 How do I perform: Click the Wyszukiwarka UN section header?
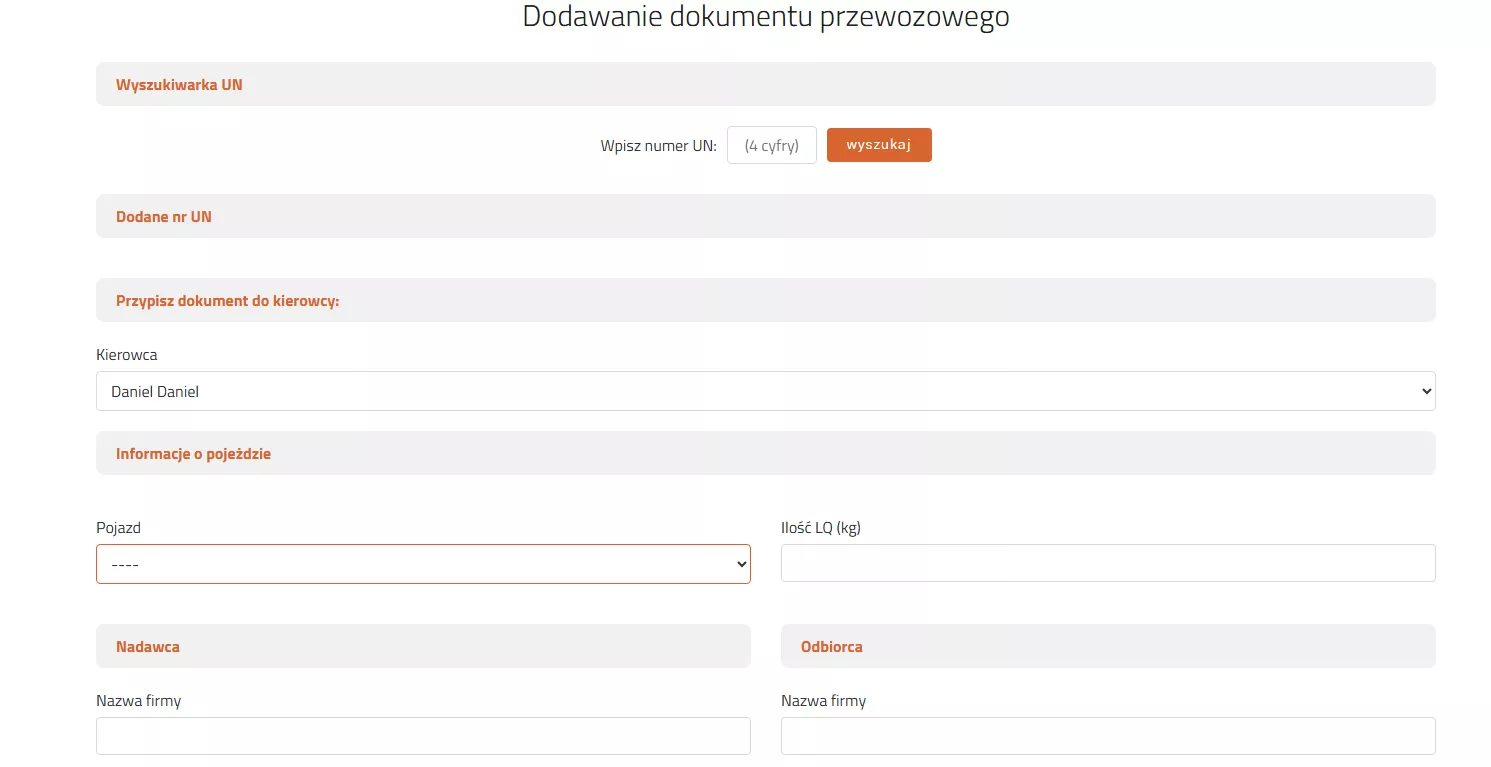(179, 85)
